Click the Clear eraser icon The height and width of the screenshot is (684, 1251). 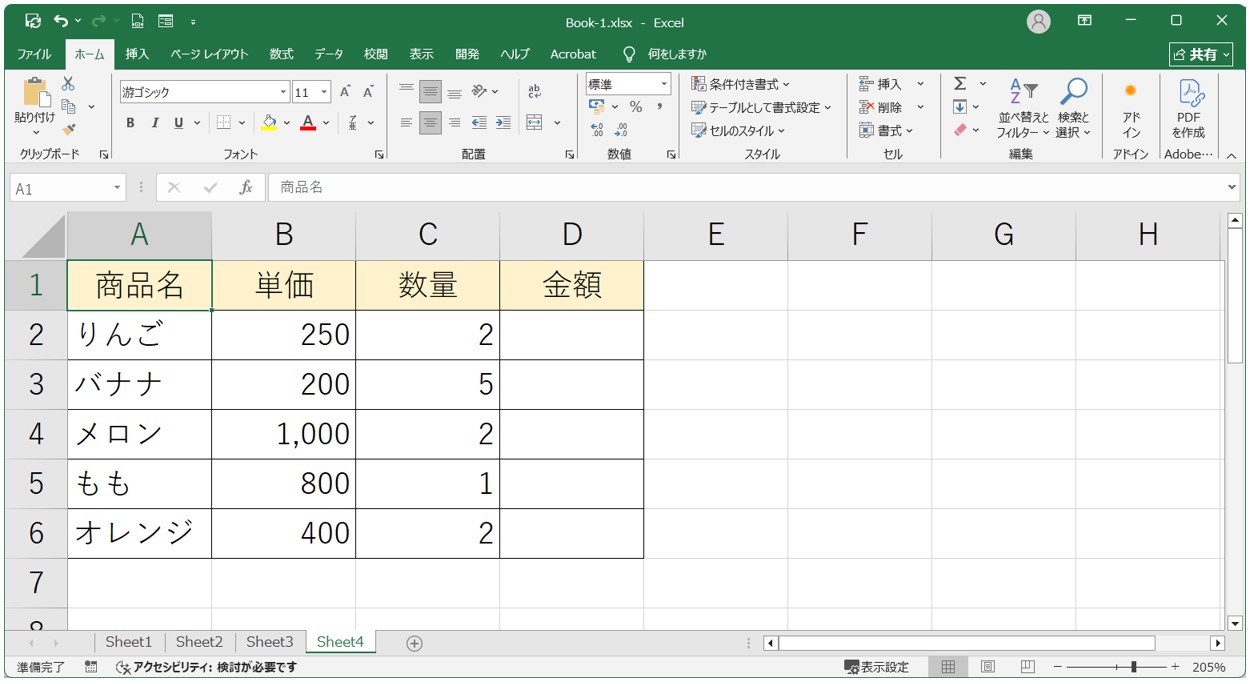pyautogui.click(x=960, y=130)
